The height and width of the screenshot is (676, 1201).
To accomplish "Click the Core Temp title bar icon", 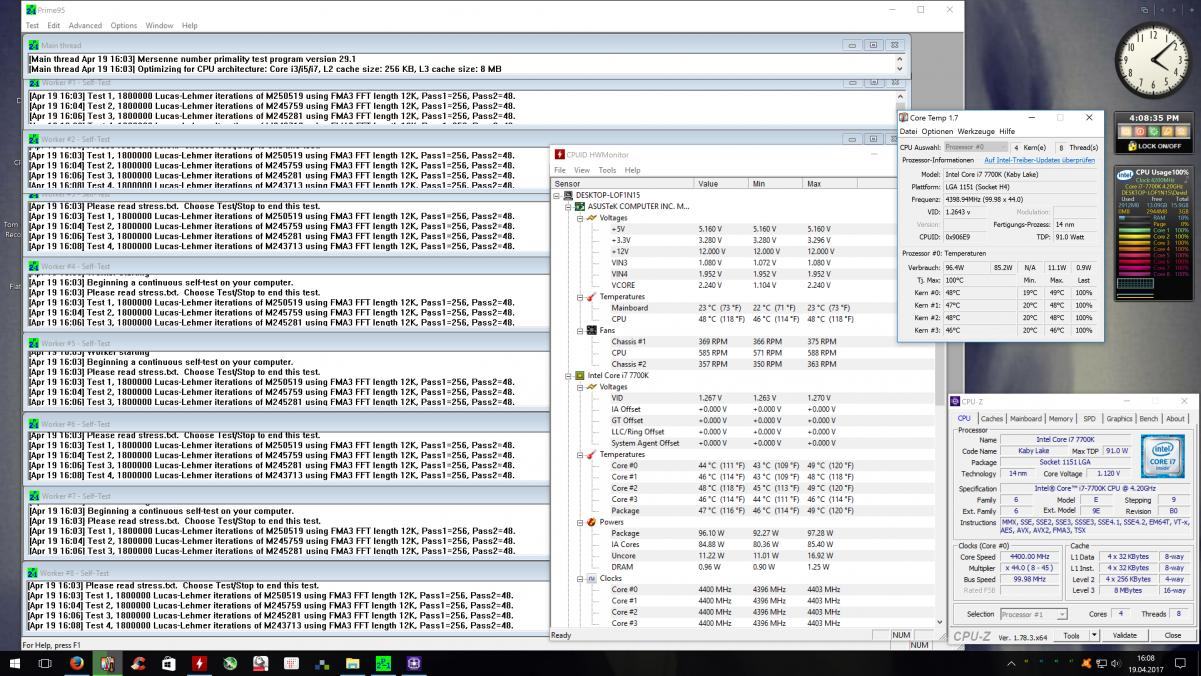I will pos(904,118).
